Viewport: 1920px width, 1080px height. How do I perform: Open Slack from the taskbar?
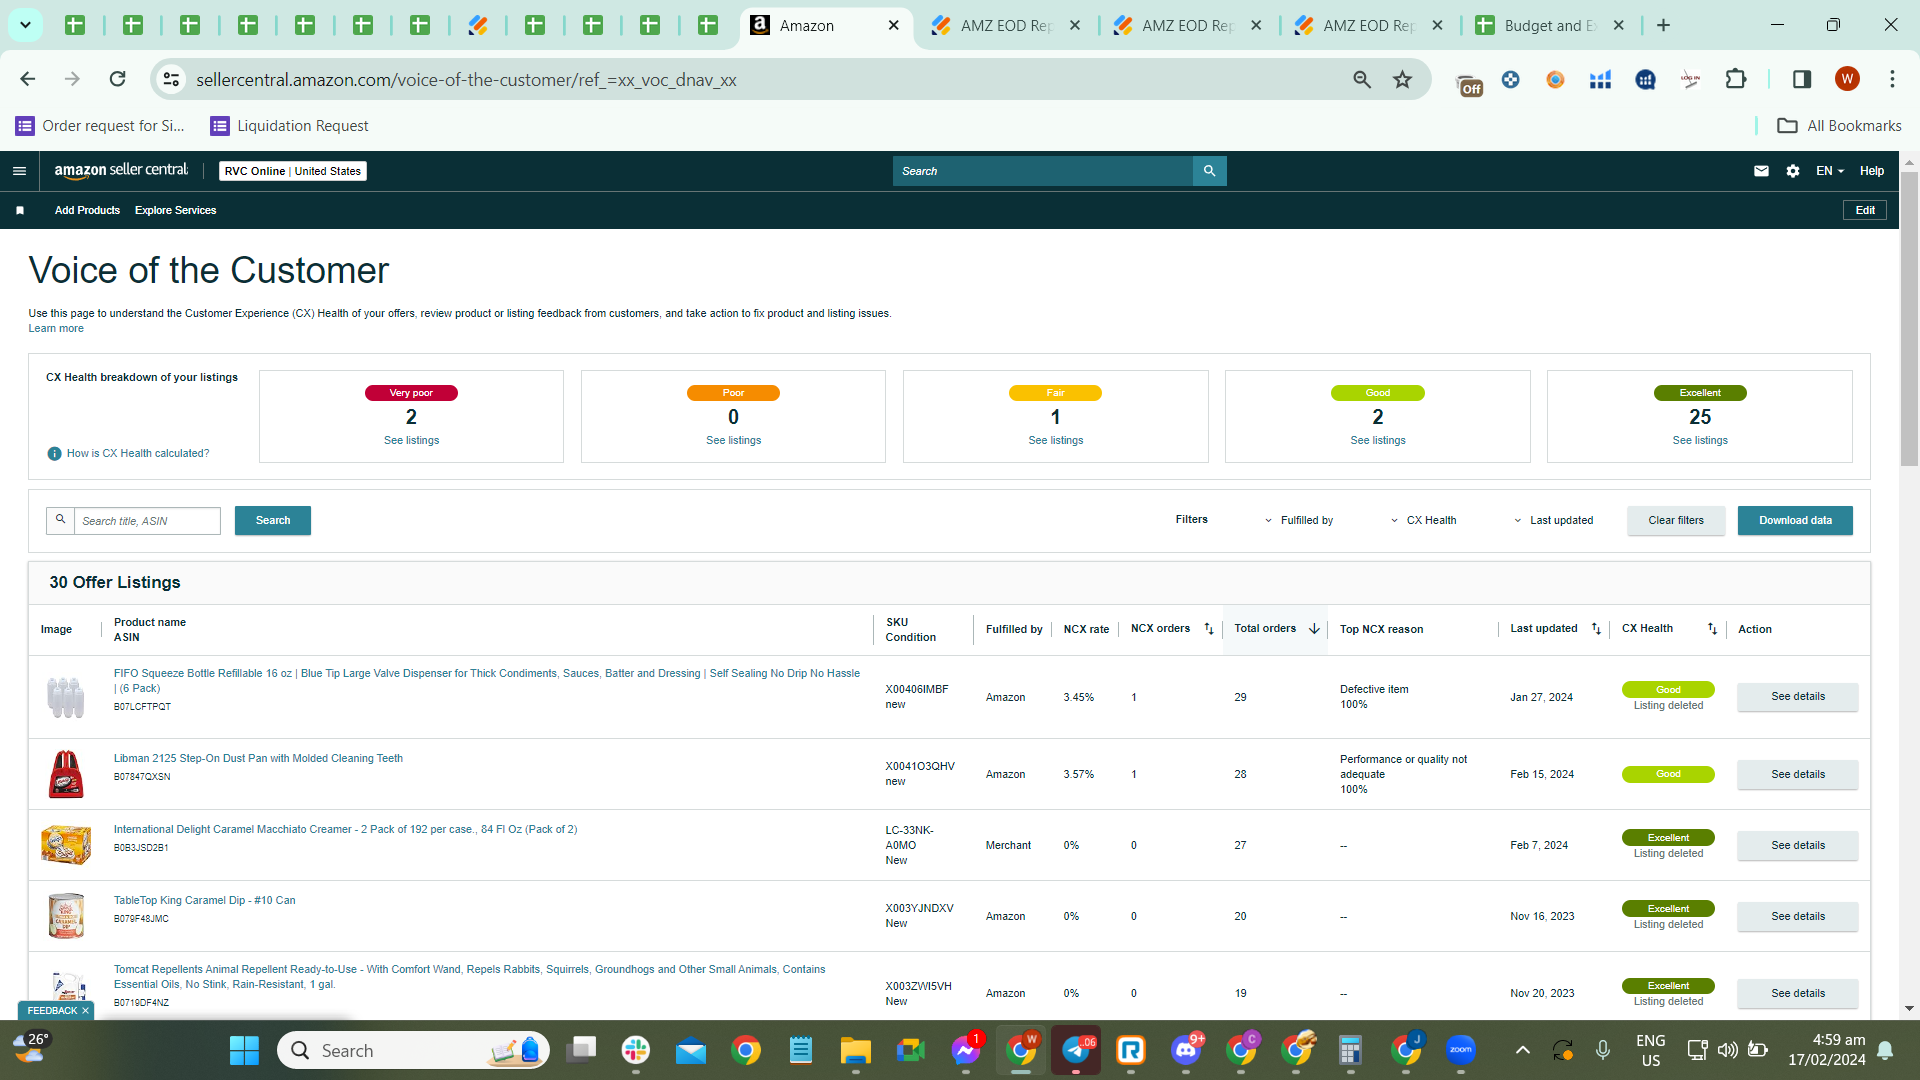click(635, 1050)
